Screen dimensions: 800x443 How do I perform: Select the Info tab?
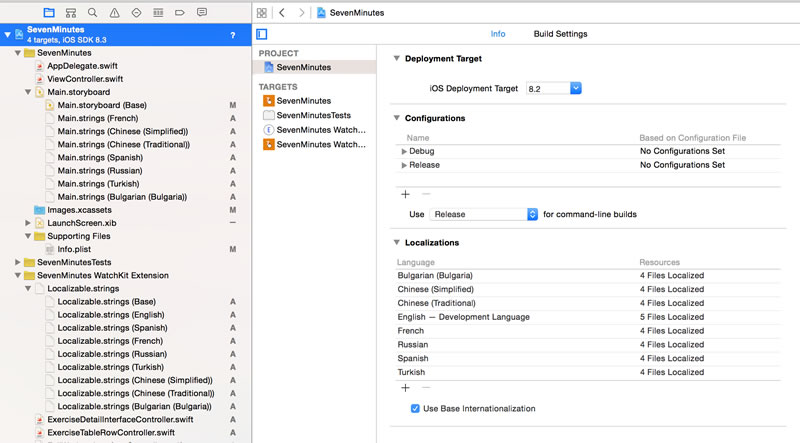(498, 34)
